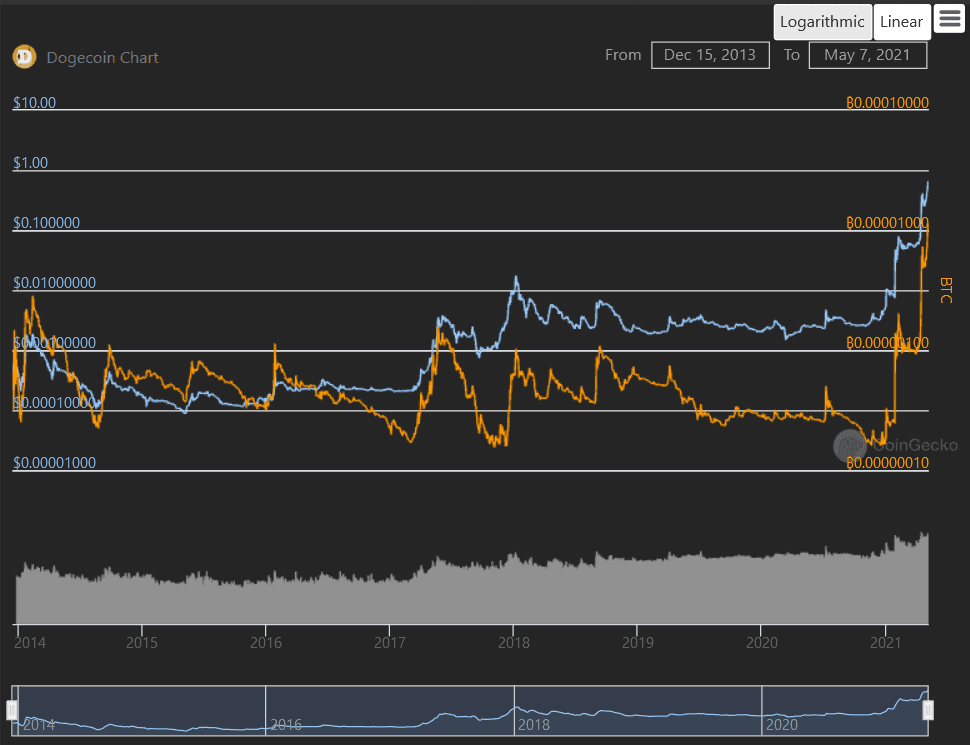Click the ₿0.00010000 BTC axis label
The width and height of the screenshot is (970, 745).
click(887, 102)
